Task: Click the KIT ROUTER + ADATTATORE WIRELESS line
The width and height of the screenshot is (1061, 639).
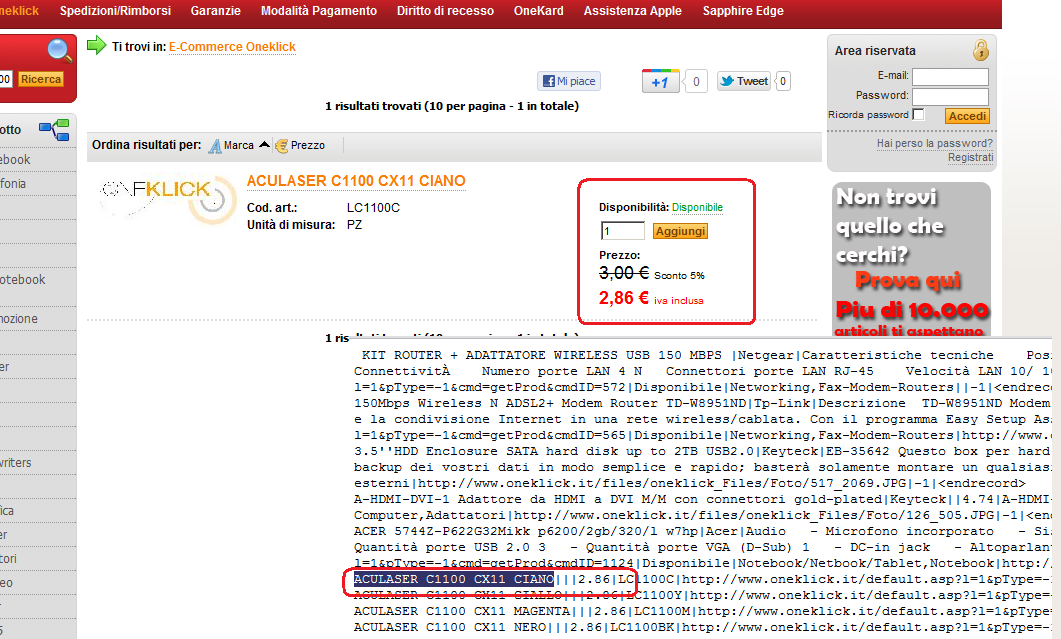Action: (x=707, y=355)
